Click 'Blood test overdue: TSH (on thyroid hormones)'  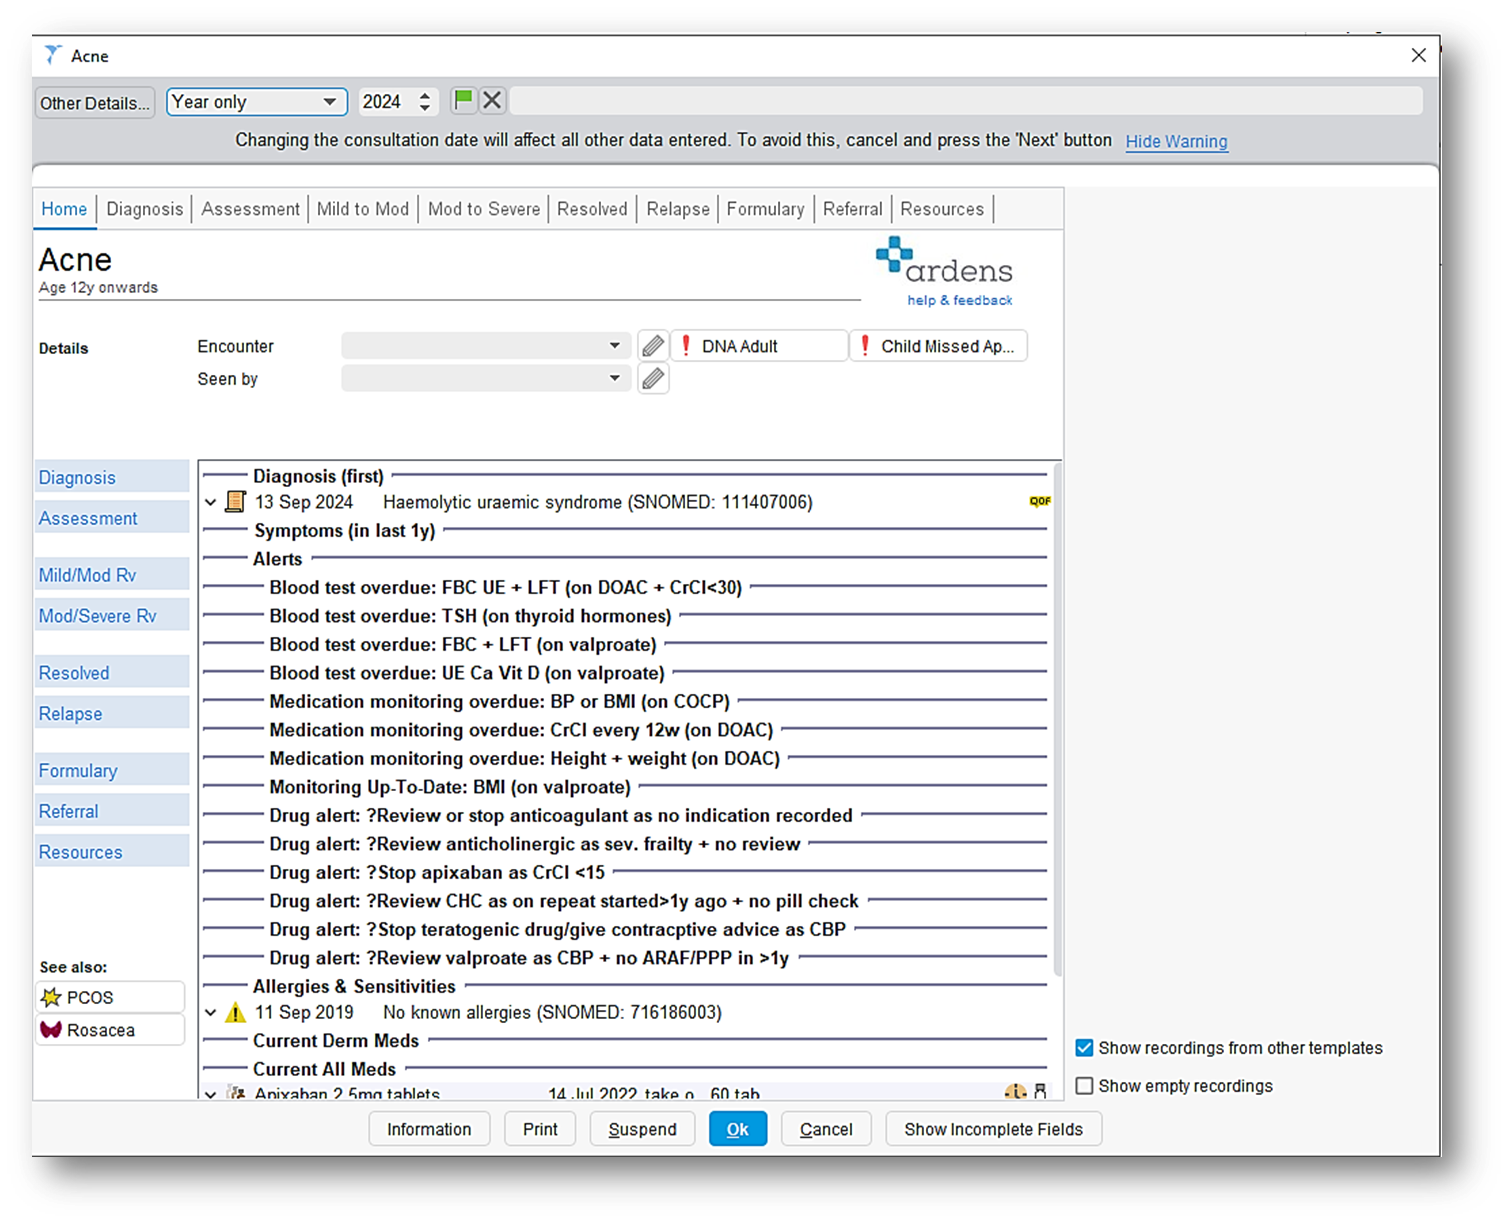(470, 616)
